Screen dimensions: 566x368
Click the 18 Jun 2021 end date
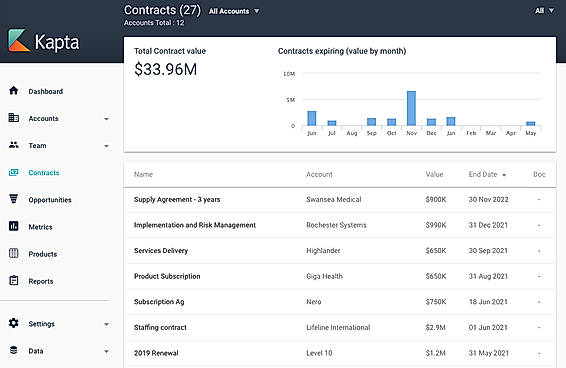[x=488, y=302]
